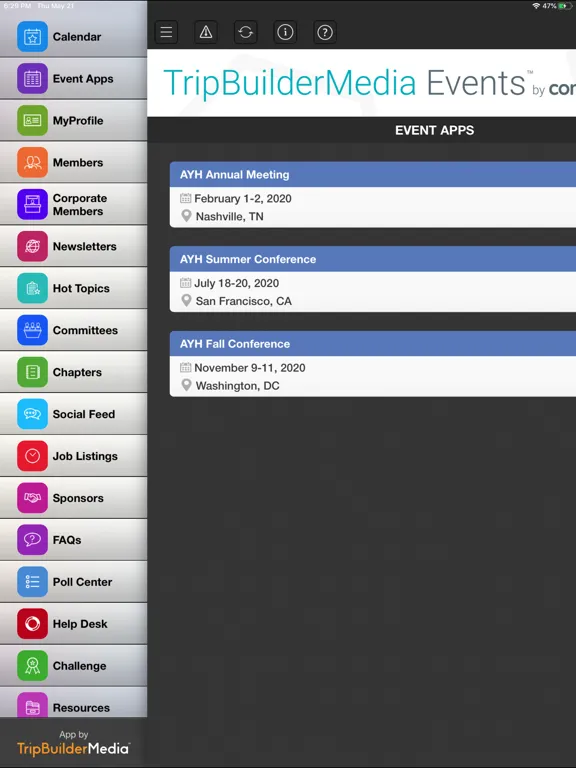Screen dimensions: 576x768
Task: Tap the battery indicator in status bar
Action: pyautogui.click(x=565, y=6)
